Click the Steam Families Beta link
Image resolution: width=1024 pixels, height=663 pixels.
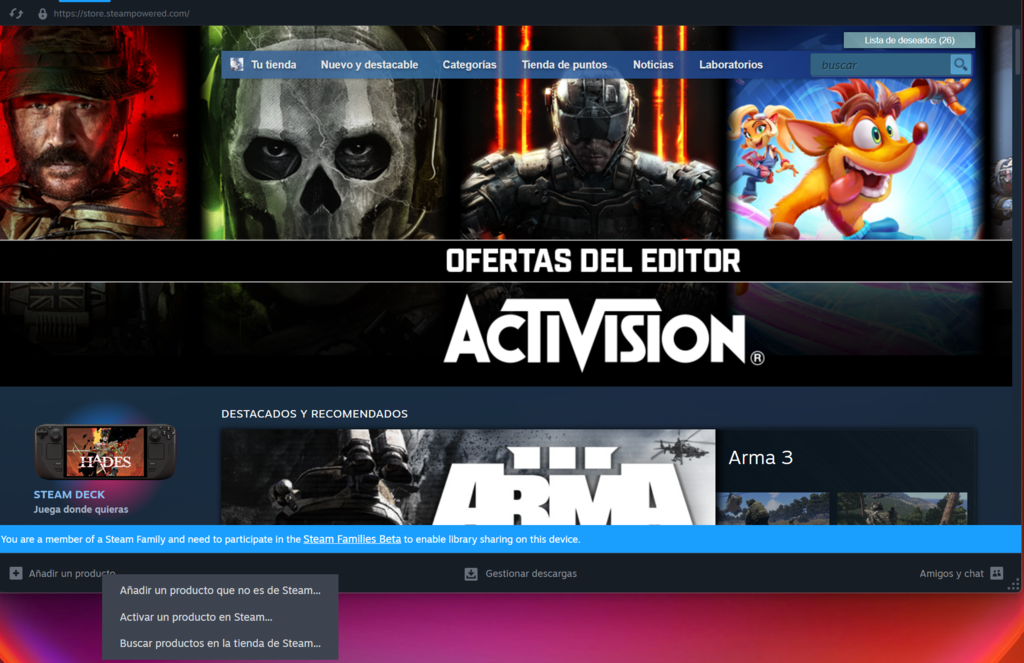[x=352, y=539]
